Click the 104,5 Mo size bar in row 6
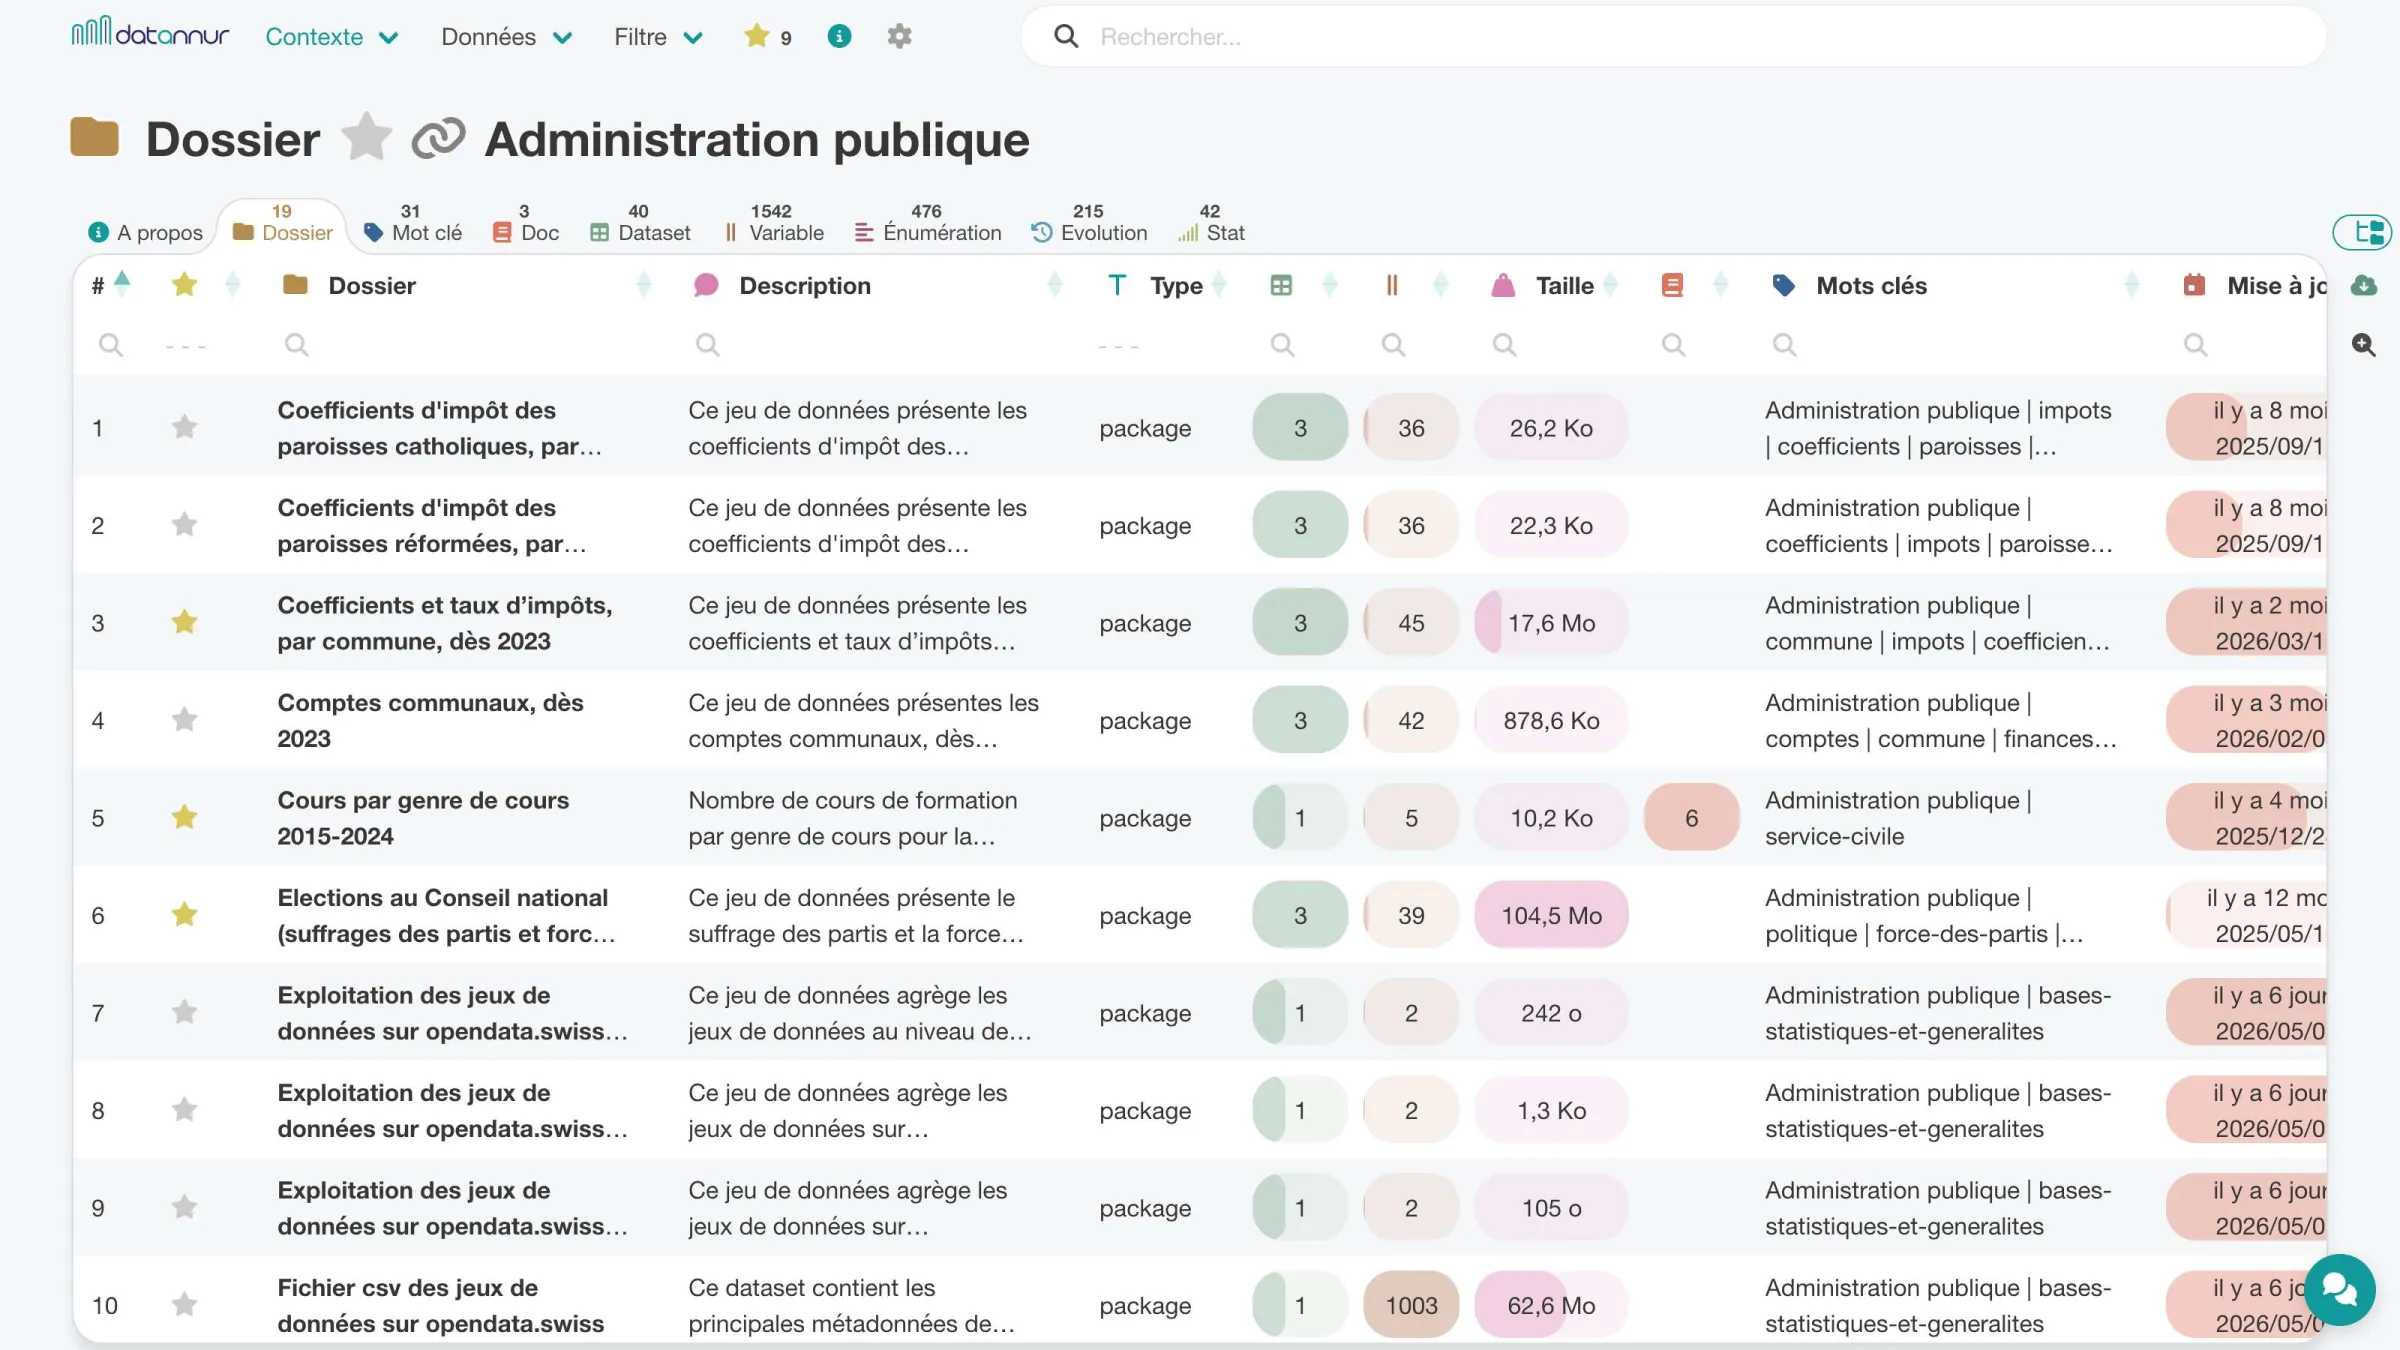The image size is (2400, 1350). [x=1551, y=915]
